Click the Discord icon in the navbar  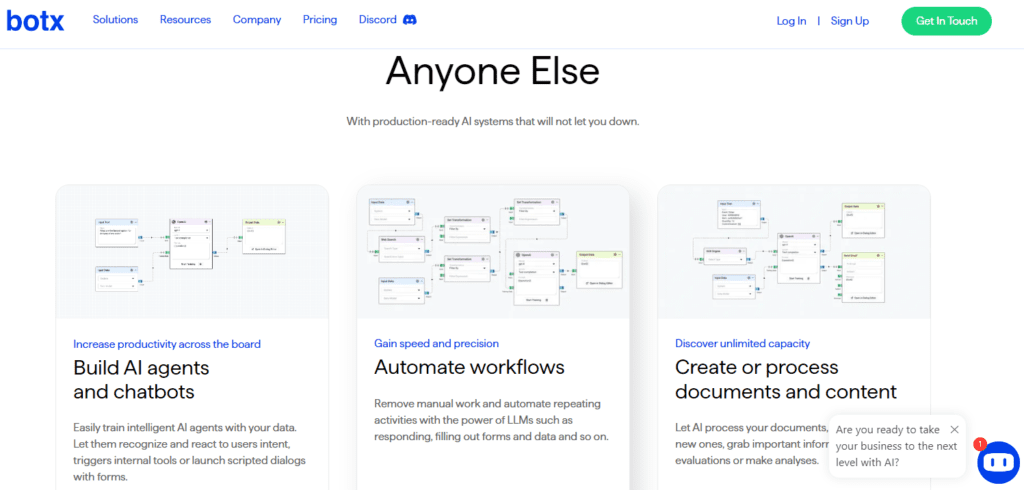409,20
